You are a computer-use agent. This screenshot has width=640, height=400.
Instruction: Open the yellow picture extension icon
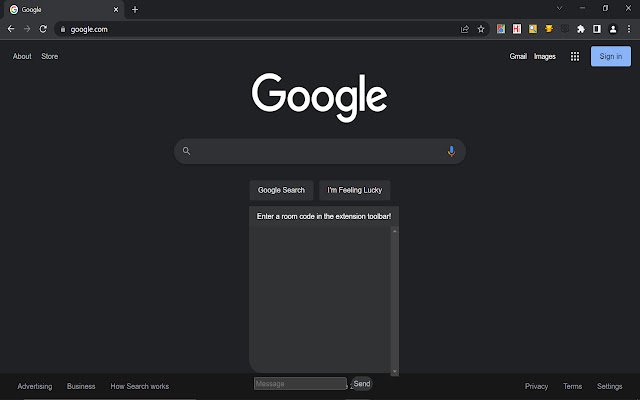pyautogui.click(x=533, y=29)
